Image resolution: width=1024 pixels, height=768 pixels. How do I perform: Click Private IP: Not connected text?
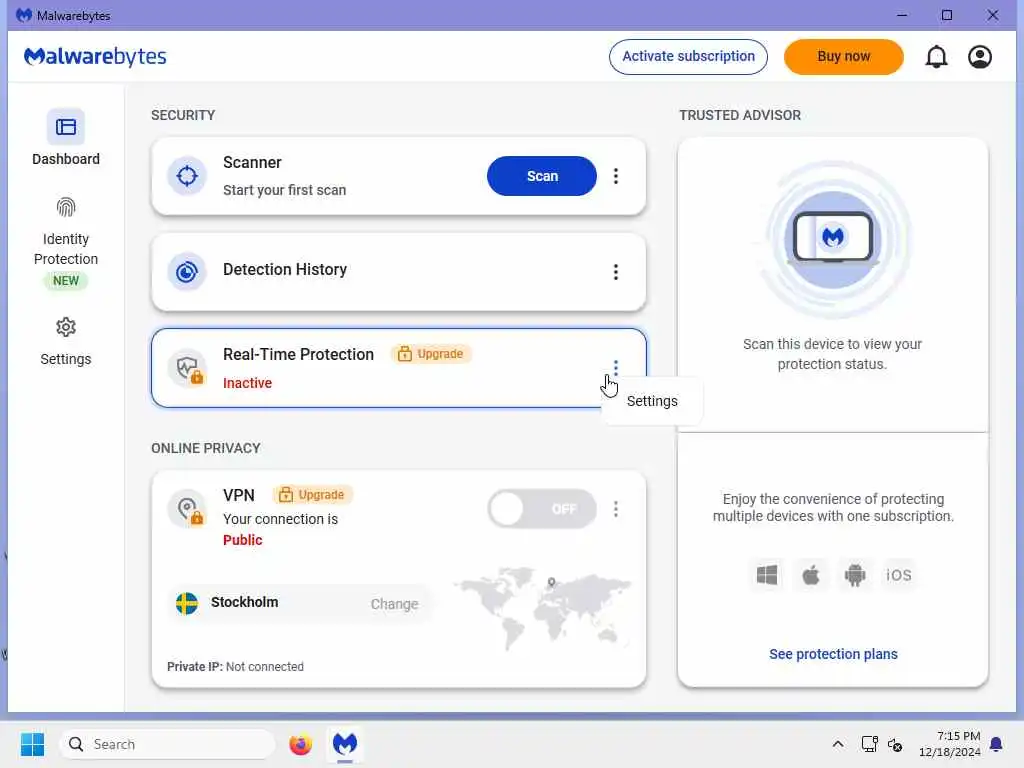[x=235, y=667]
